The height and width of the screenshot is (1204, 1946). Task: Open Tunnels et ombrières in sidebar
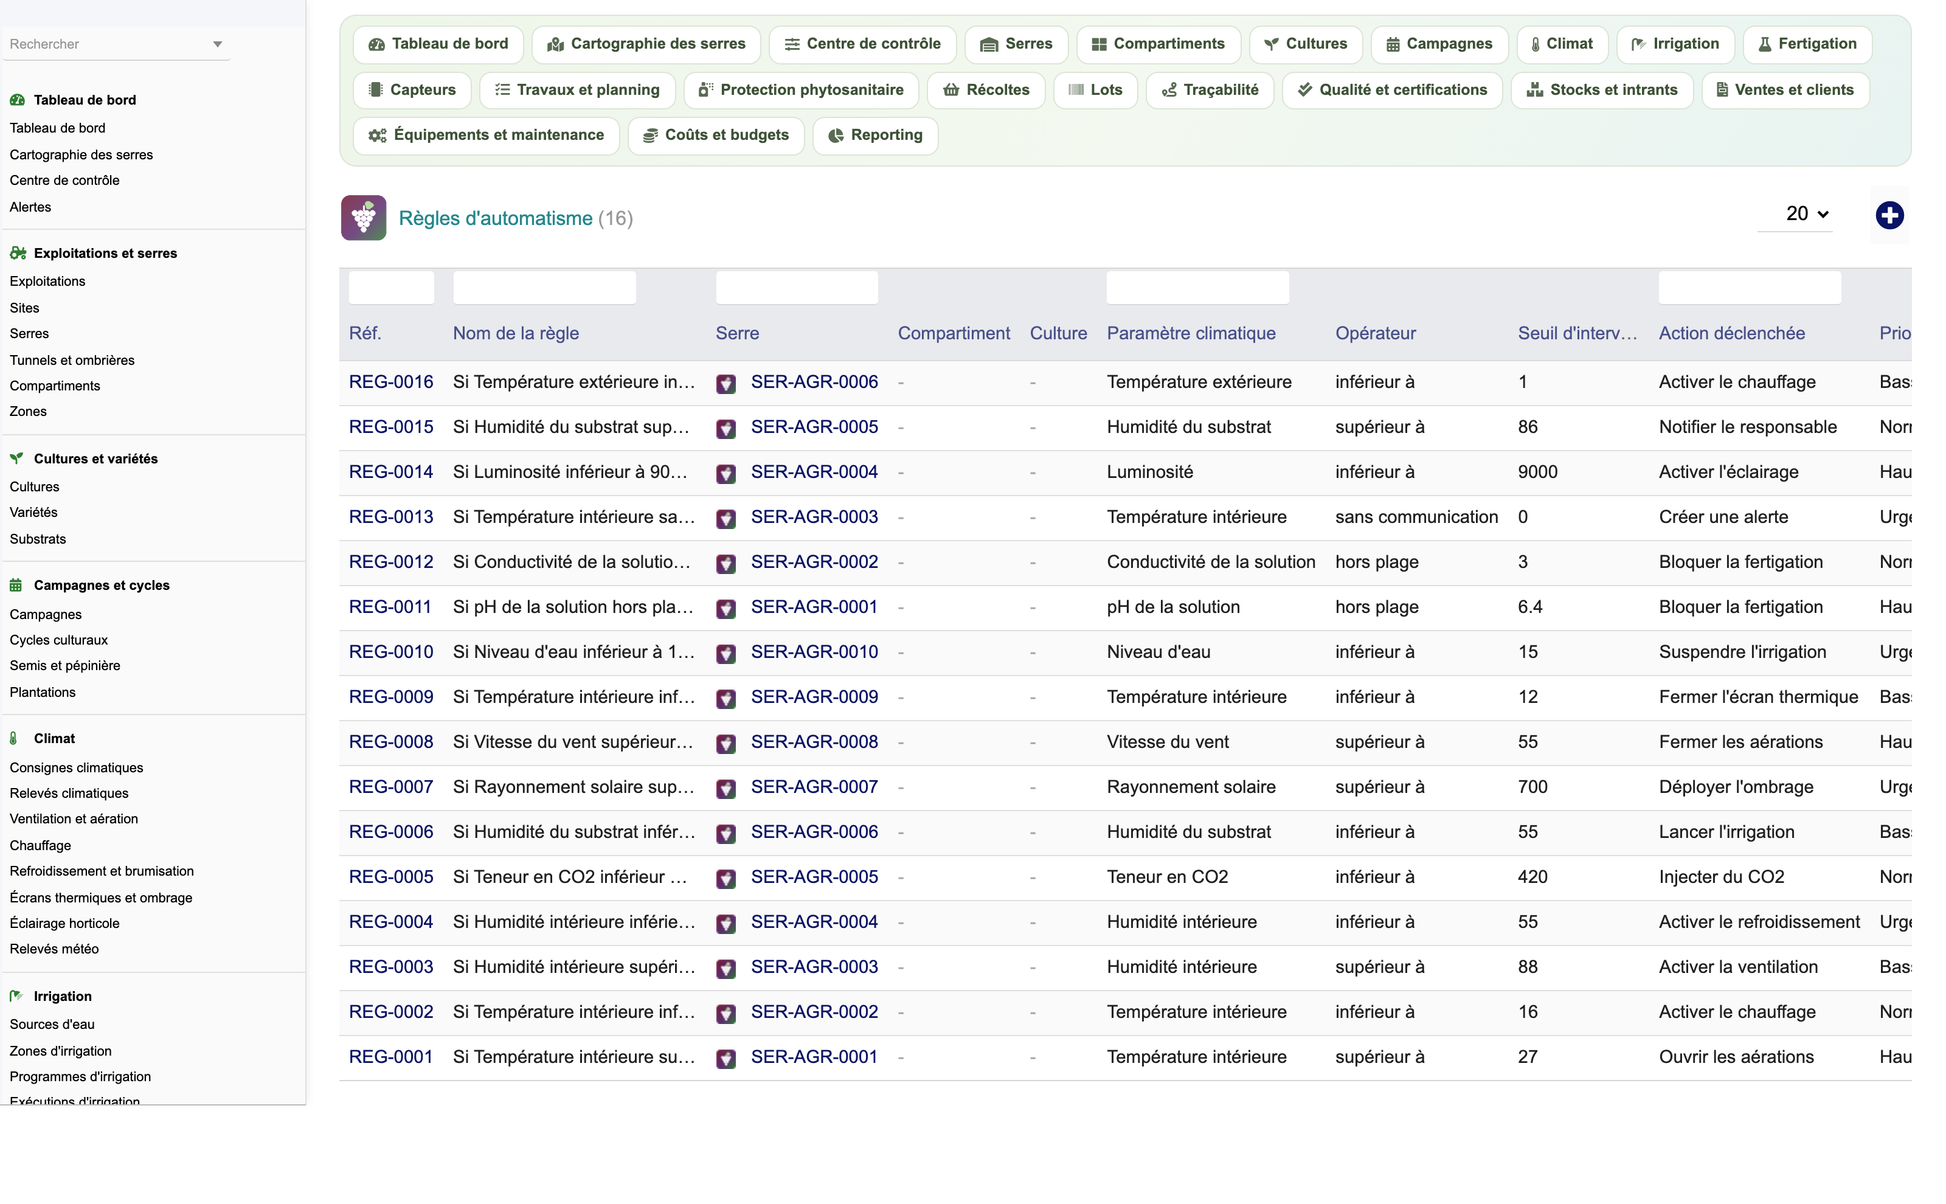[72, 360]
